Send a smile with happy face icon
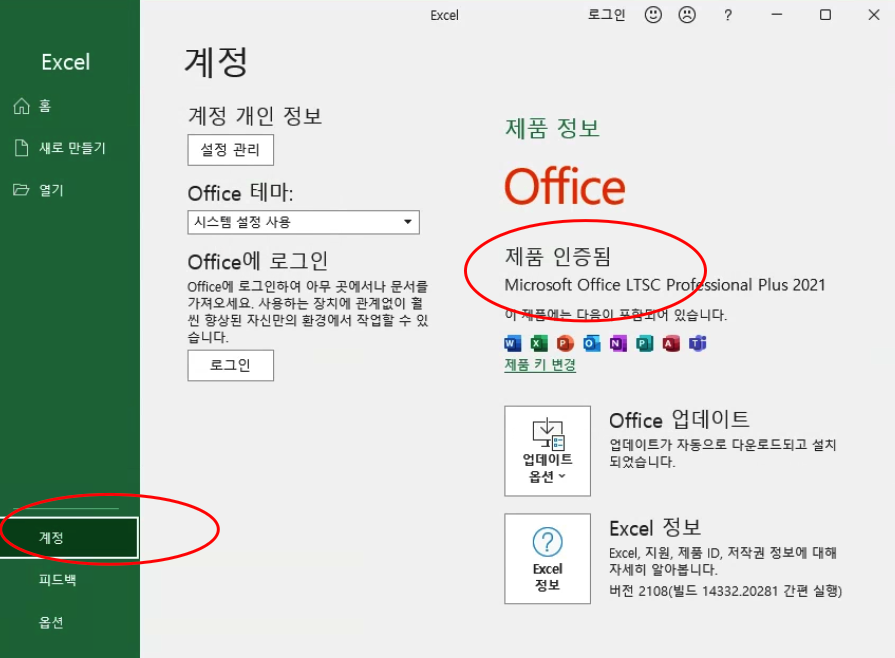The height and width of the screenshot is (658, 895). point(653,14)
